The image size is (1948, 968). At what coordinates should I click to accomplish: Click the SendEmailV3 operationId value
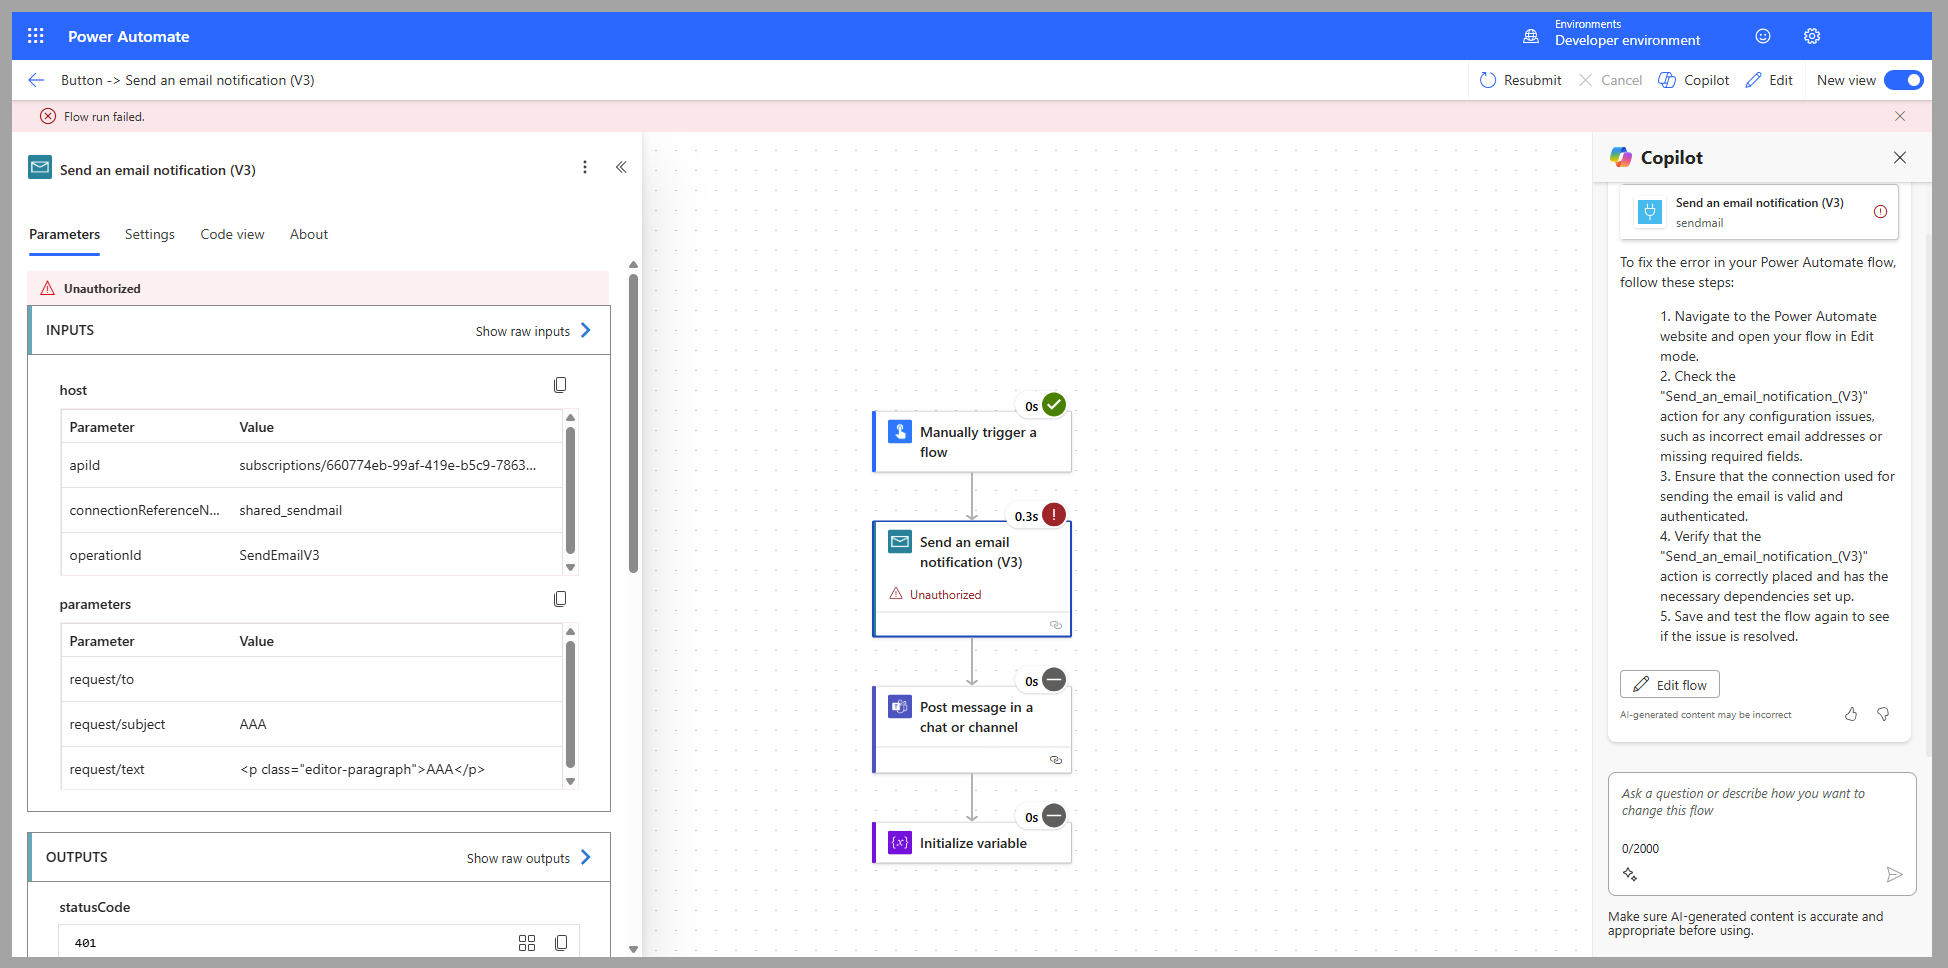click(280, 555)
